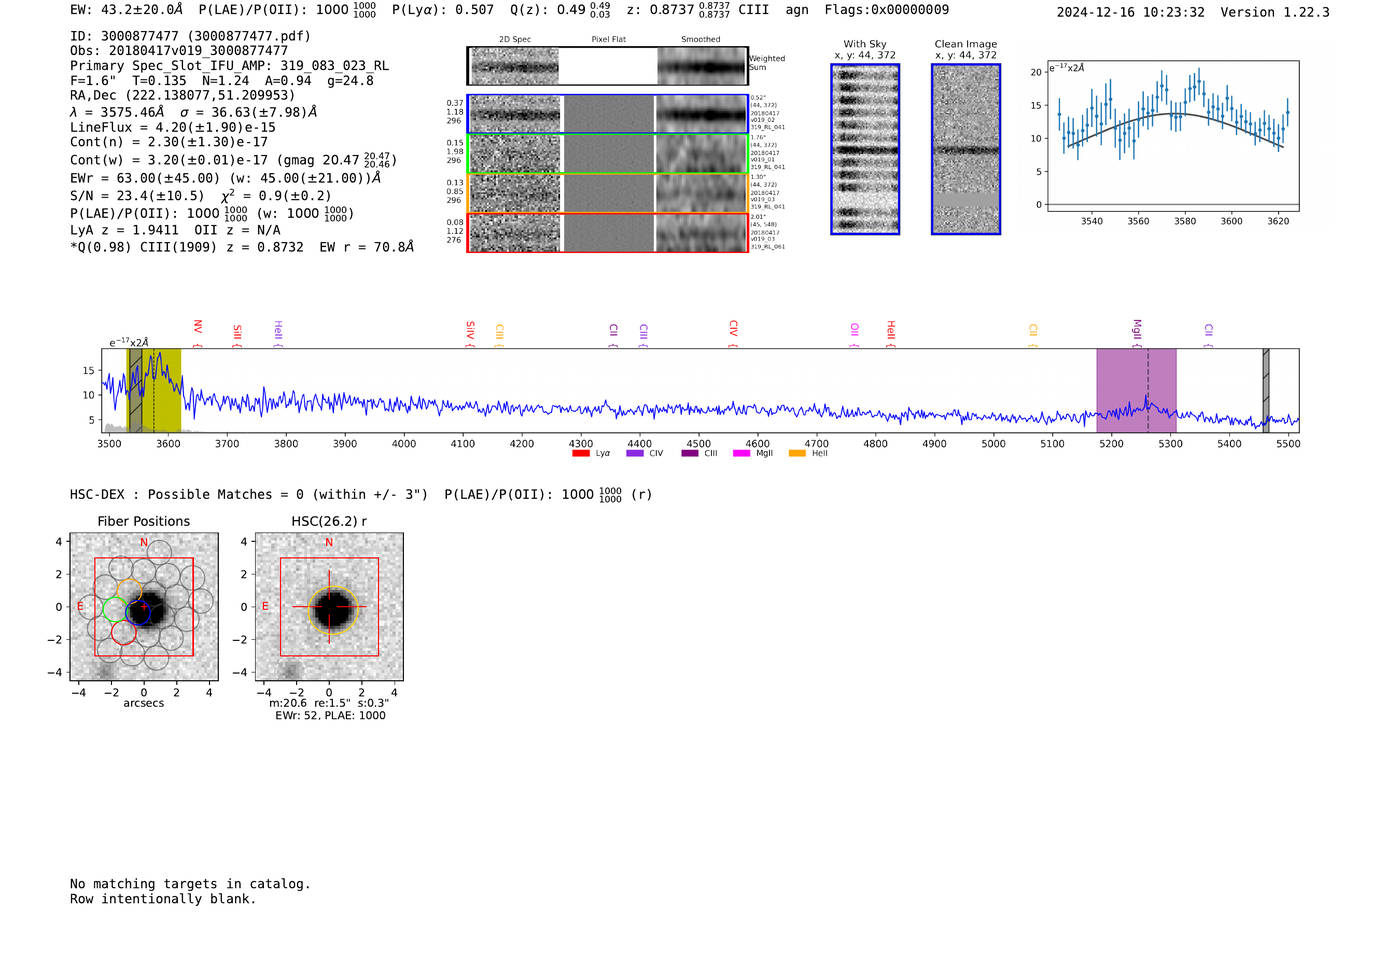Screen dimensions: 1400x953
Task: Click 'P(Lyα): 0.507' in the header
Action: coord(443,10)
